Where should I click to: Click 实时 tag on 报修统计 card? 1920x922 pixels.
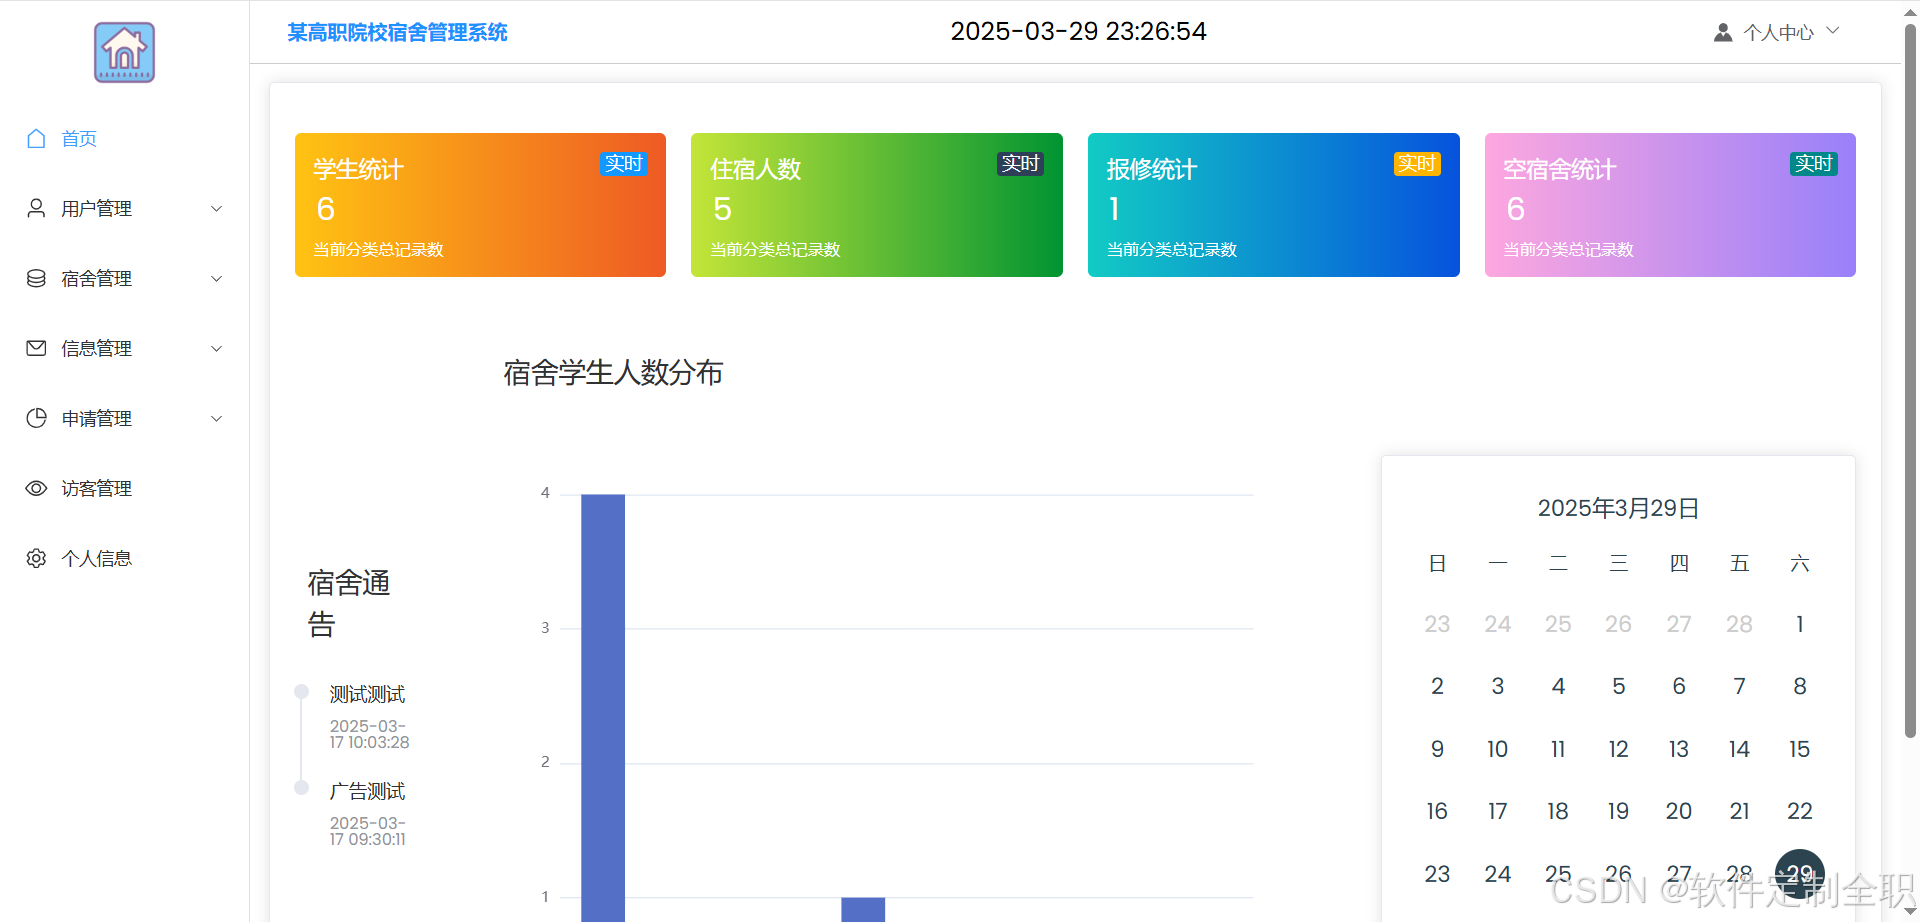coord(1417,163)
